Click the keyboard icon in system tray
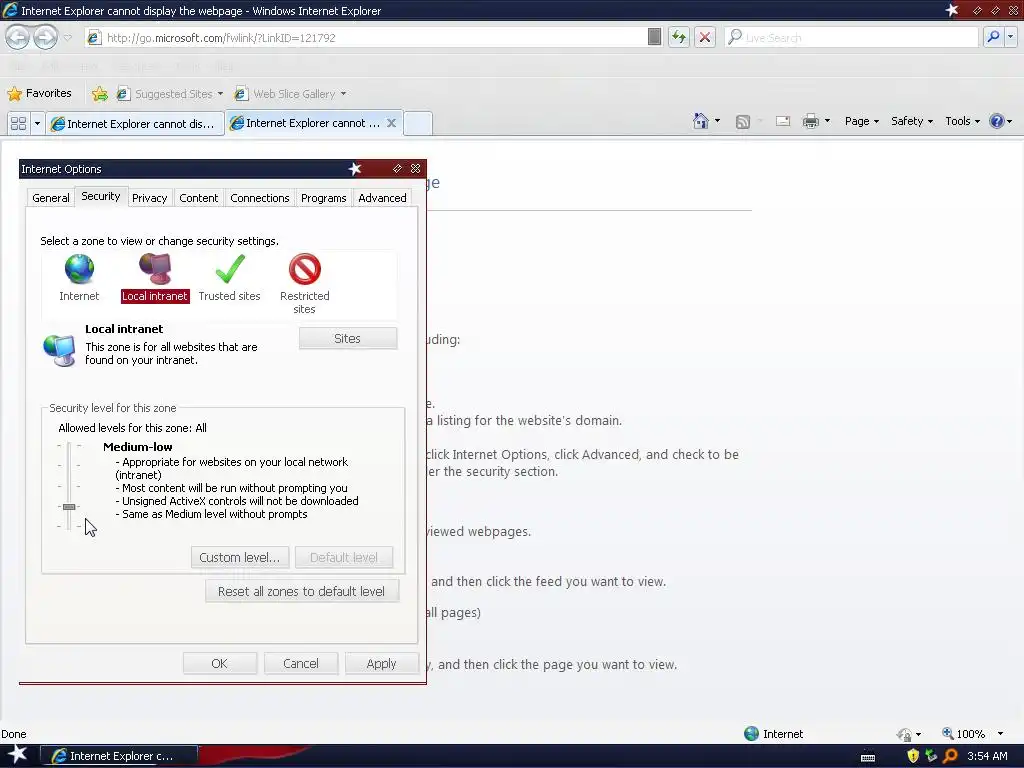The height and width of the screenshot is (768, 1024). [868, 758]
